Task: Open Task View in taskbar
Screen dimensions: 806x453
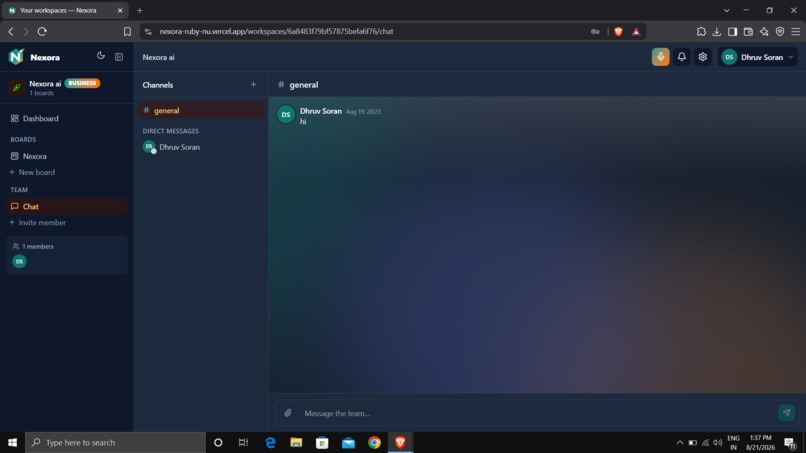Action: coord(244,442)
